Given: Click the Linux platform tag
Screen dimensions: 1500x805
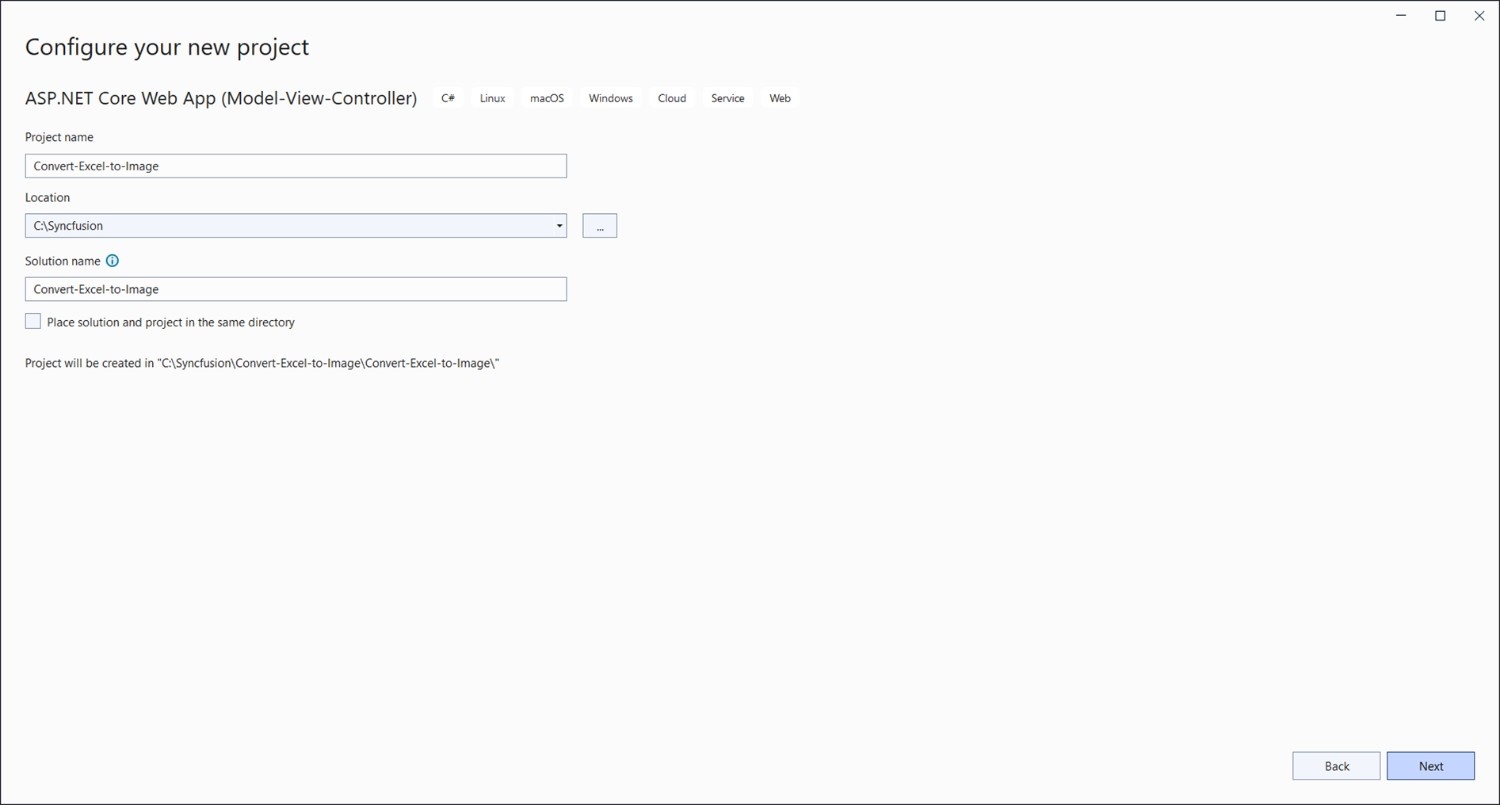Looking at the screenshot, I should [x=492, y=98].
